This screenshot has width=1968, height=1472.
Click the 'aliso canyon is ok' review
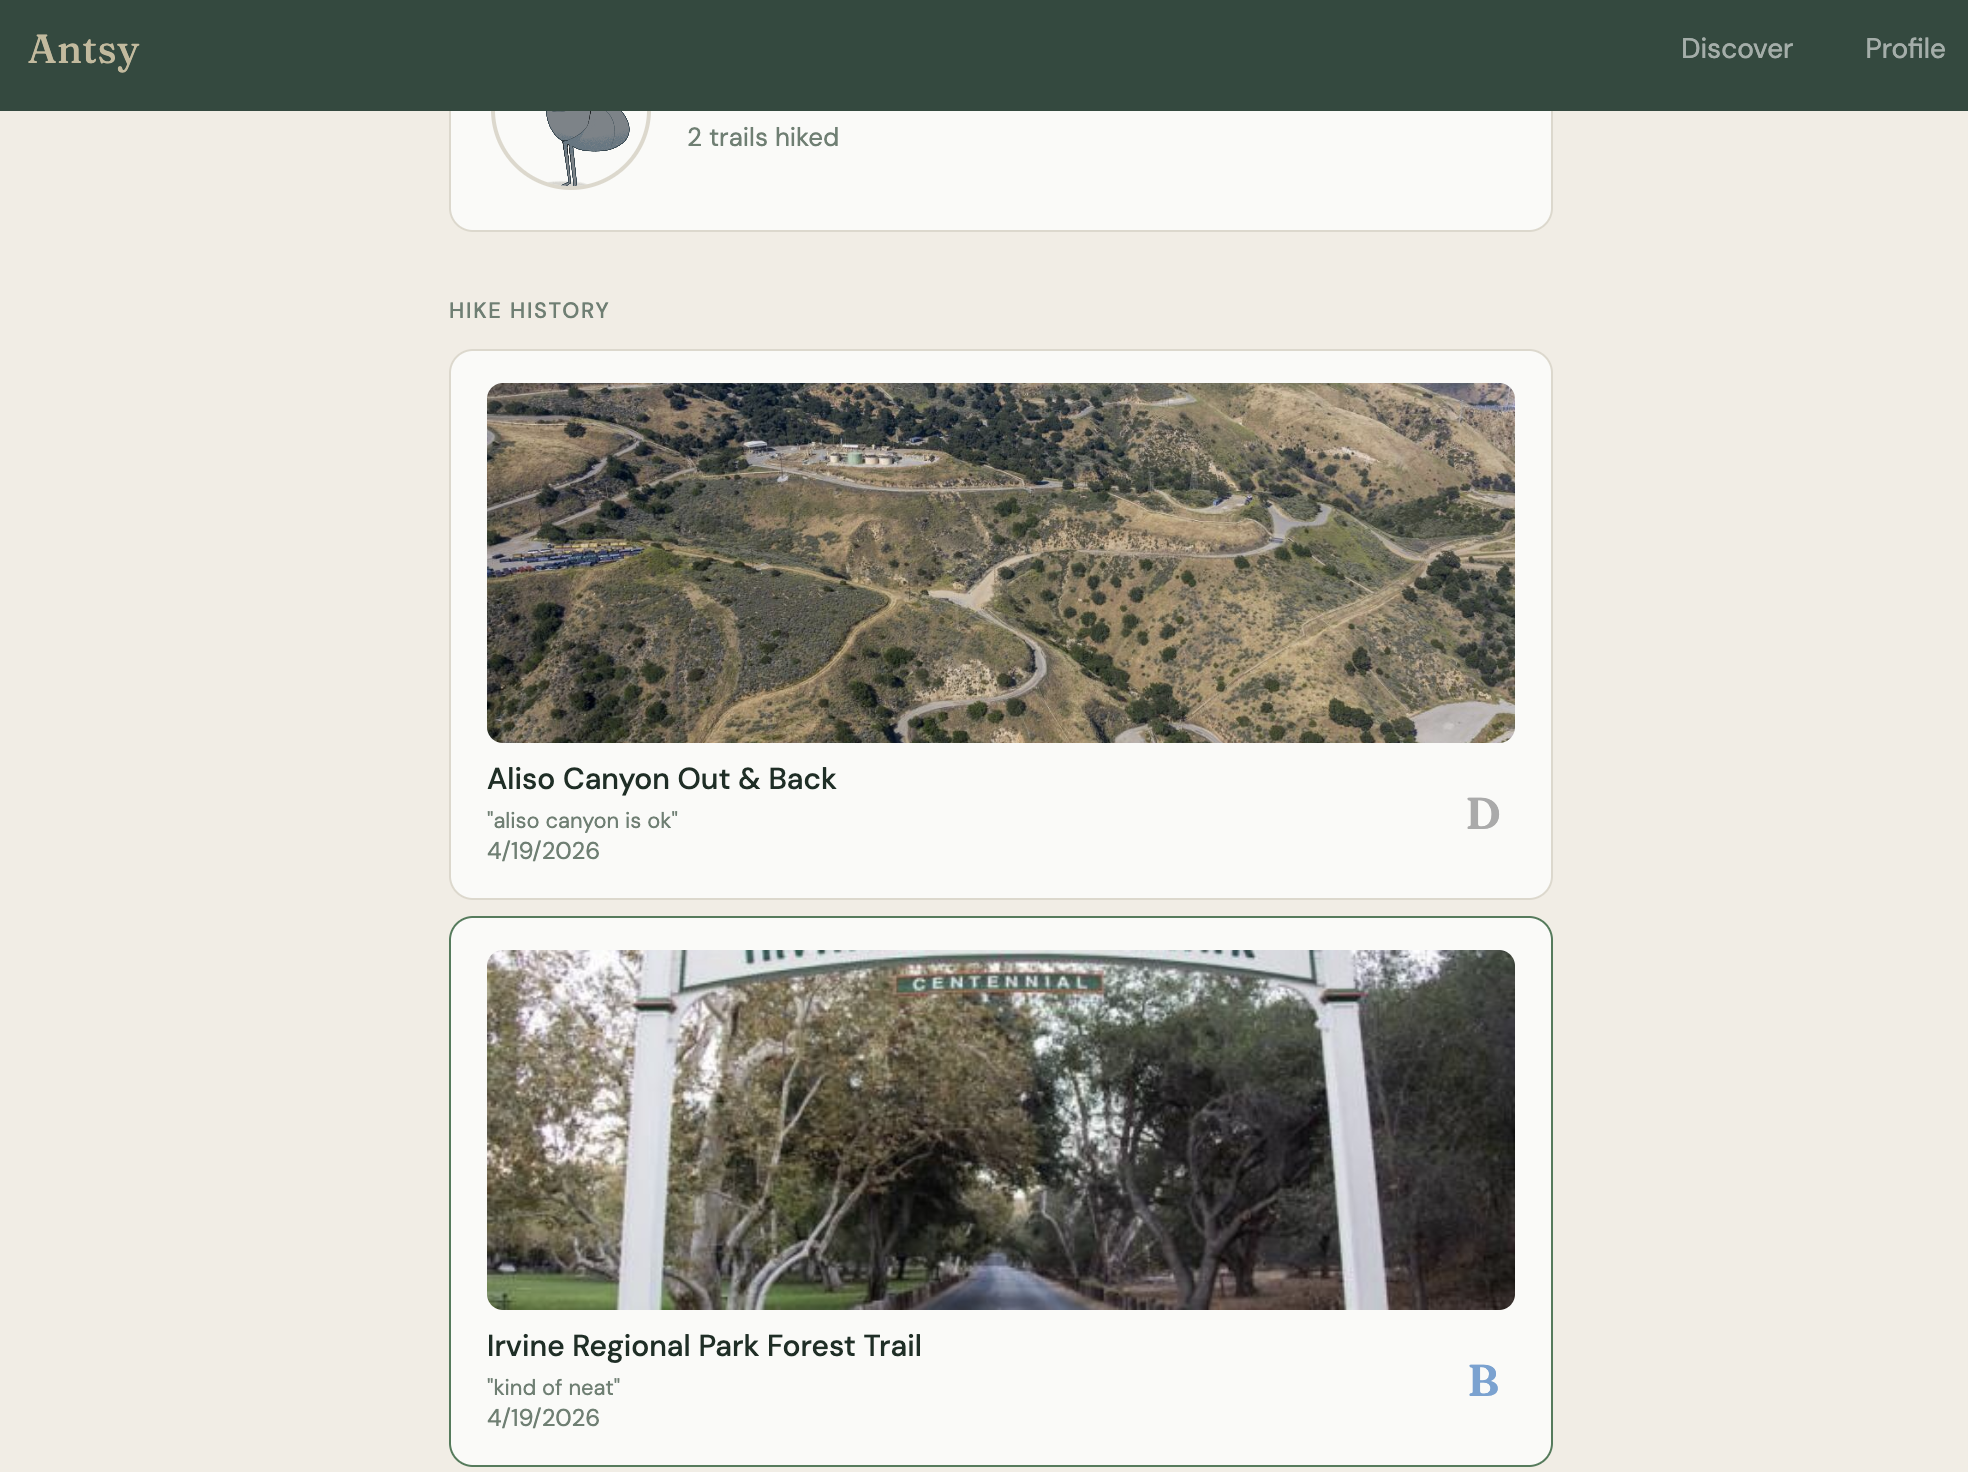(582, 820)
